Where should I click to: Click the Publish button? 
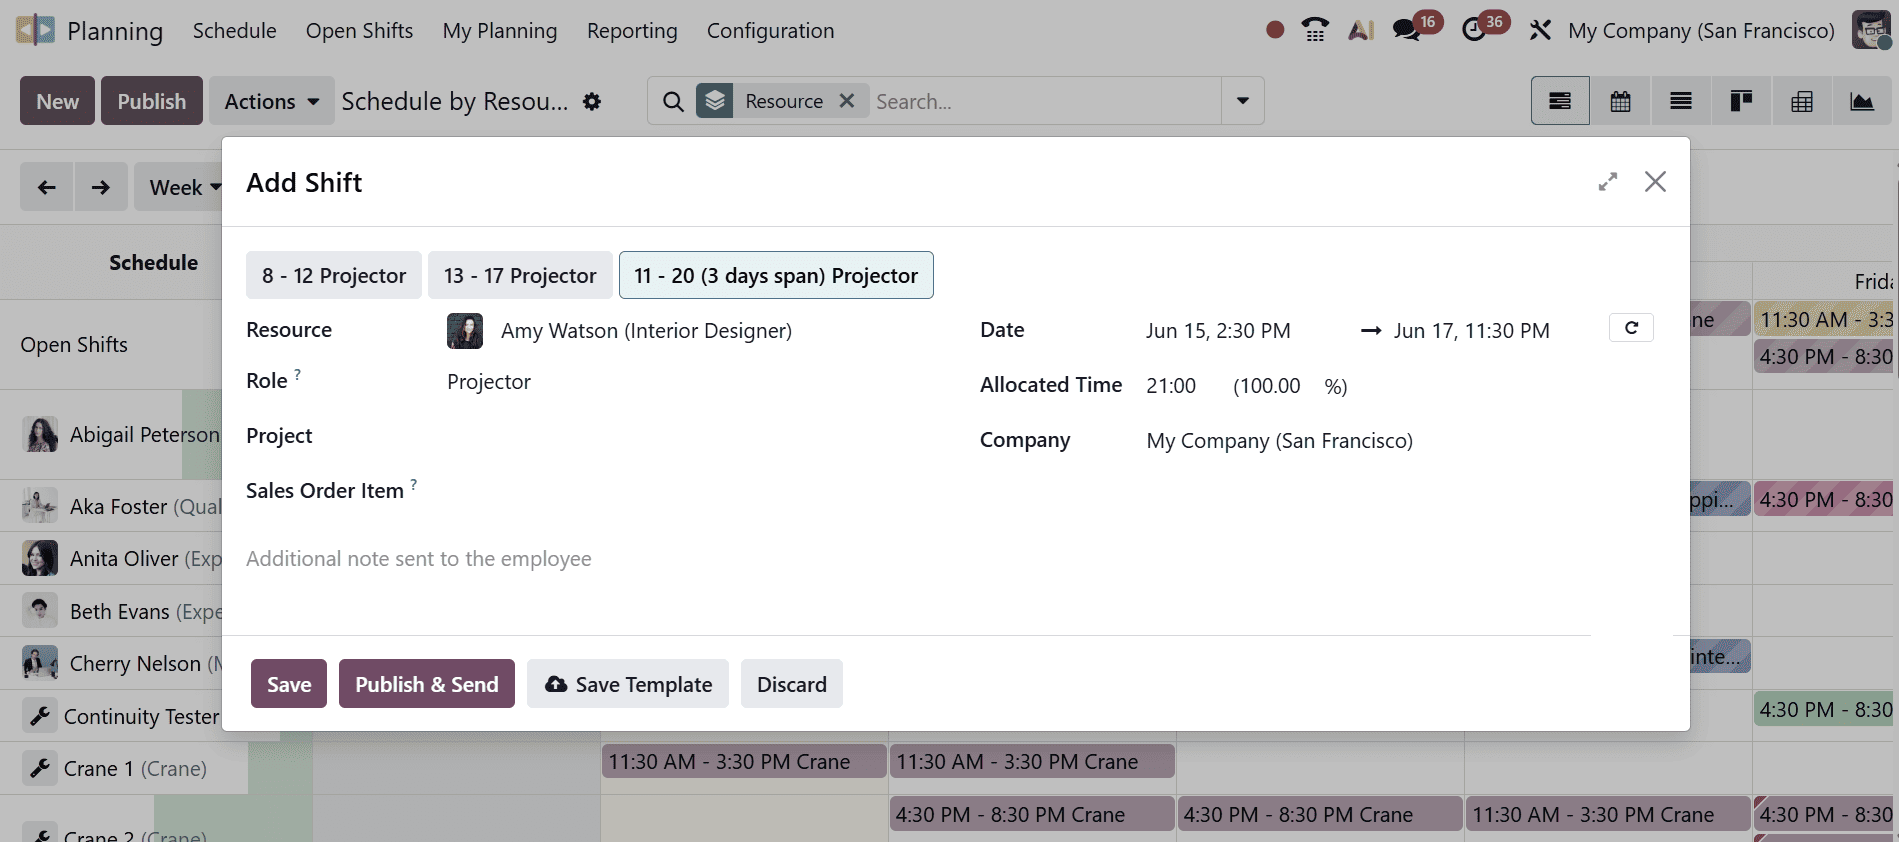pos(152,101)
